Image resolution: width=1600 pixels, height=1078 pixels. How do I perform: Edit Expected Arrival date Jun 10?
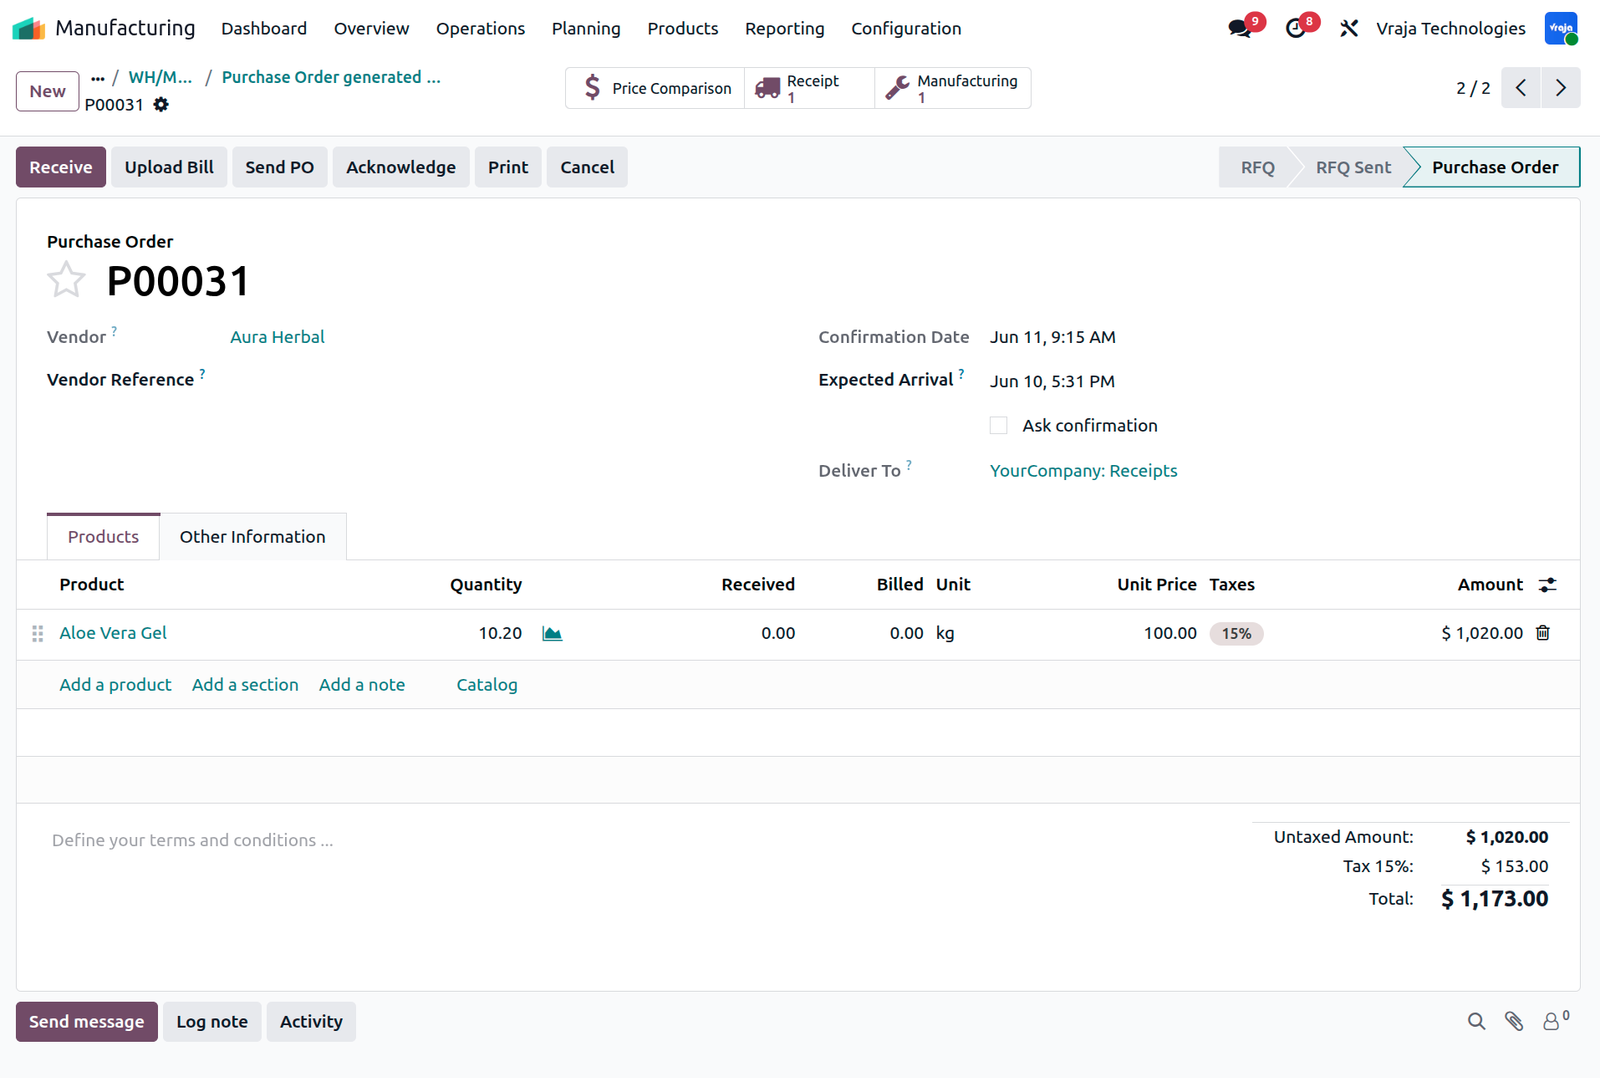coord(1052,381)
